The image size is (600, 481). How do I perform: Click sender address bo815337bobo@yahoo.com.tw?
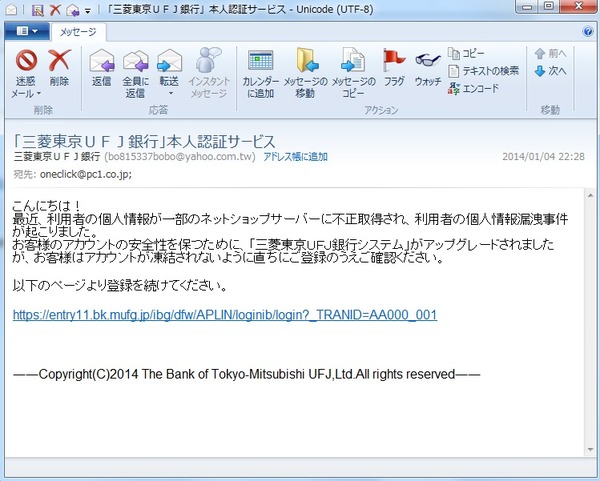180,157
